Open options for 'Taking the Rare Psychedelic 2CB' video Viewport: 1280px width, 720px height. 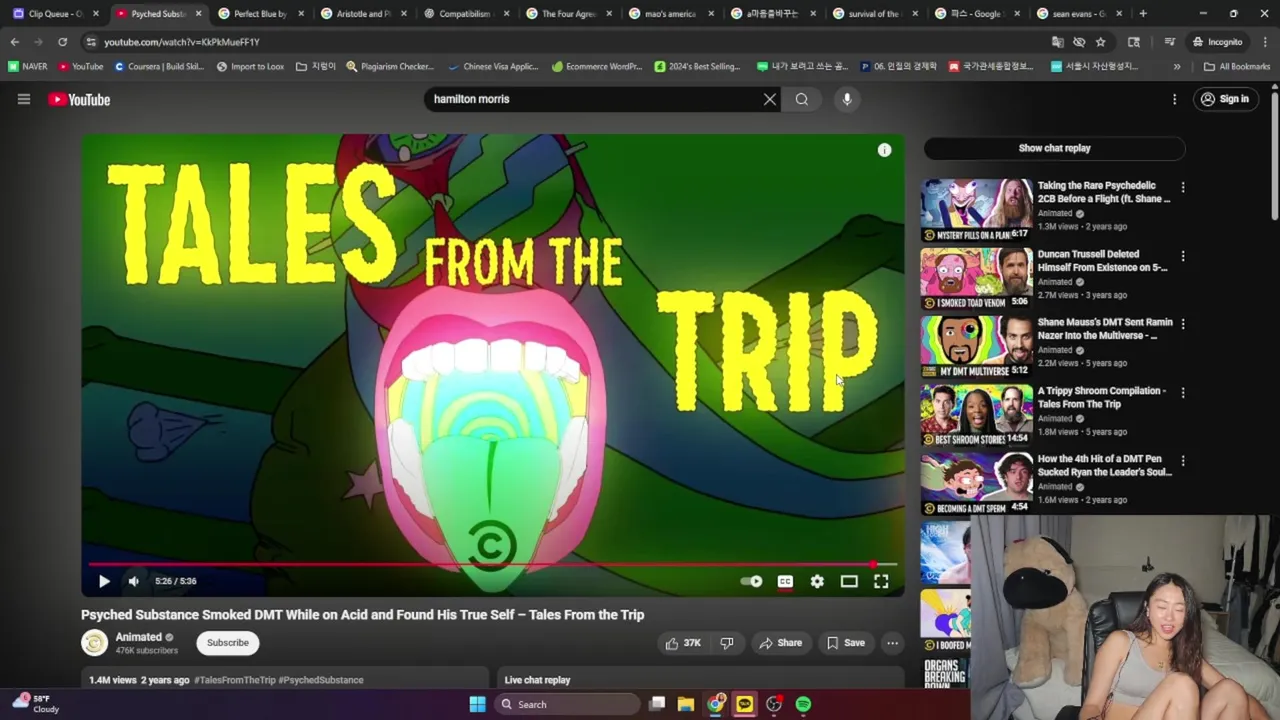pyautogui.click(x=1183, y=187)
